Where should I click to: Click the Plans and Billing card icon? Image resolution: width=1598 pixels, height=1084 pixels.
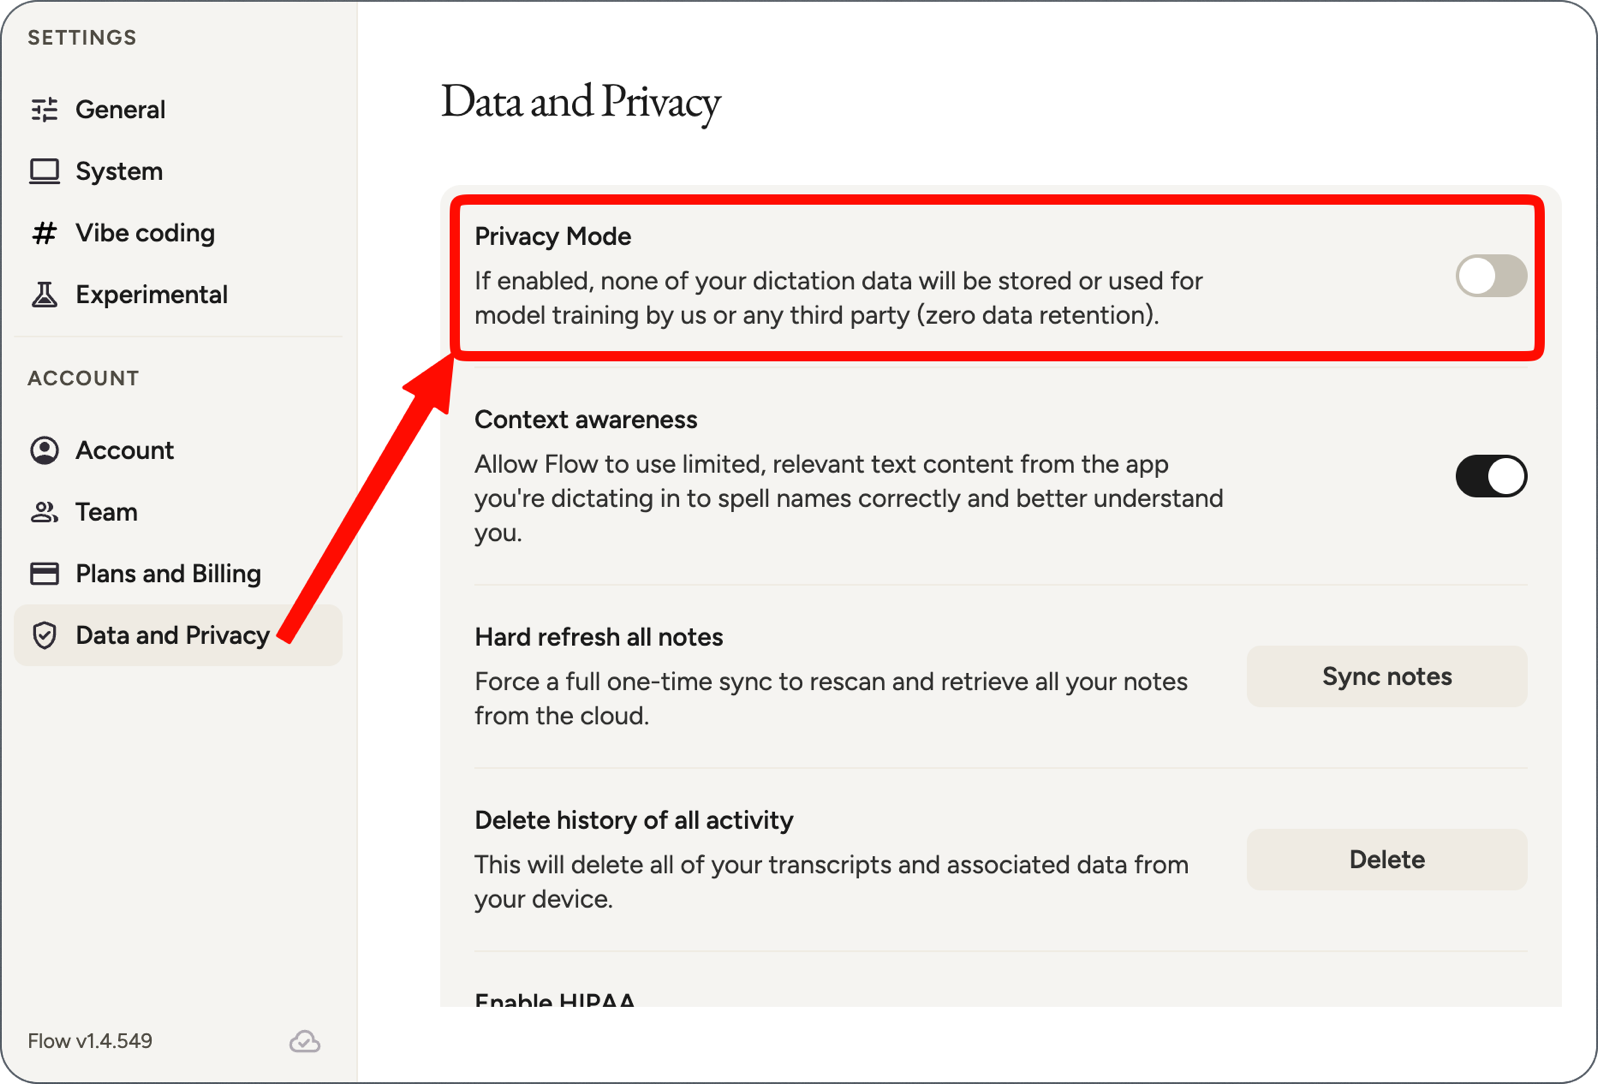[44, 573]
